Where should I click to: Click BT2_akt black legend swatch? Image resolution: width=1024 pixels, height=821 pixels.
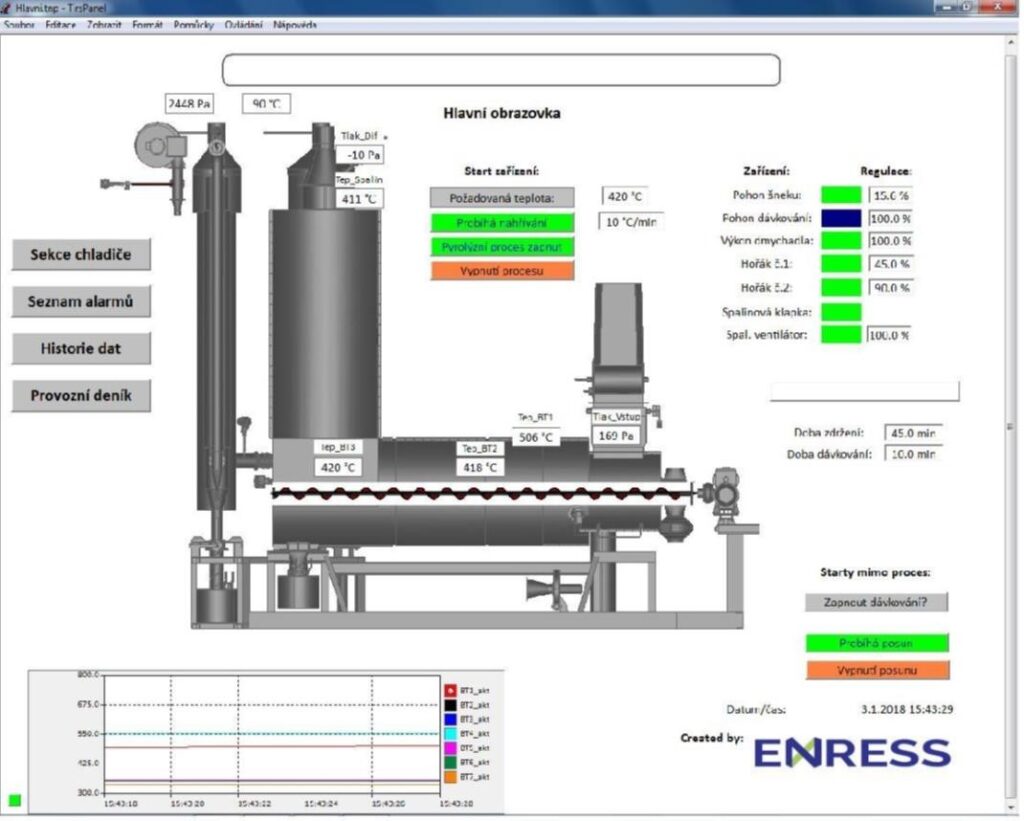450,705
